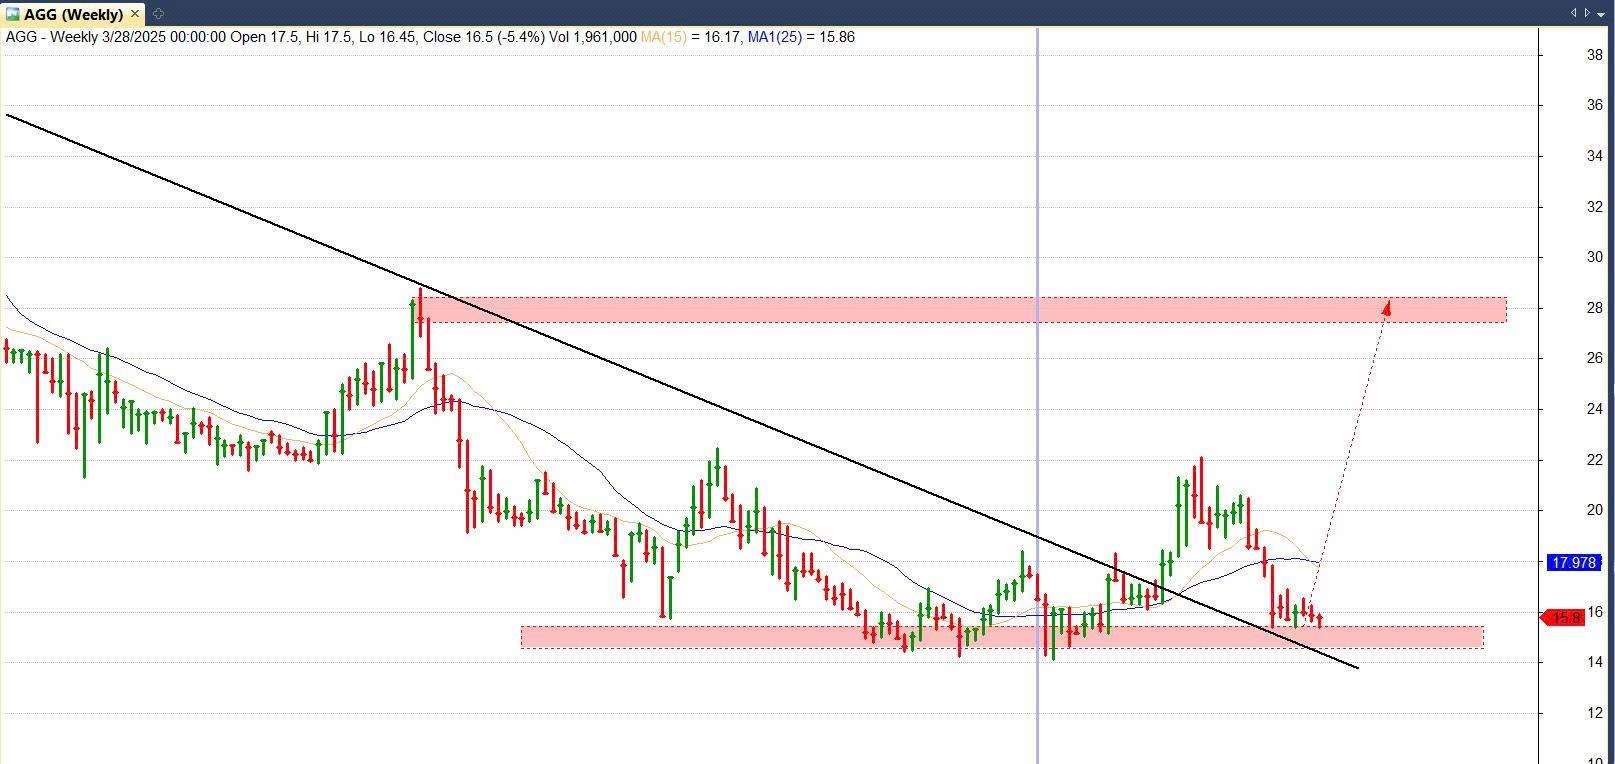Viewport: 1615px width, 764px height.
Task: Click the candle at the 28.8 peak
Action: click(420, 300)
